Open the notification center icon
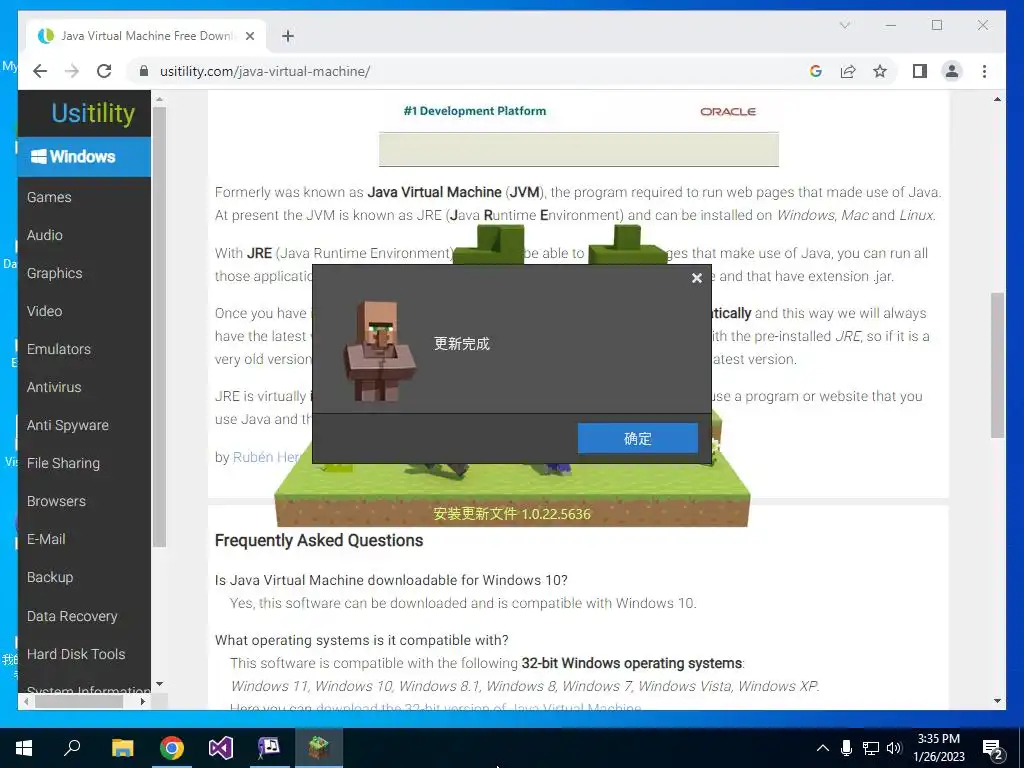 click(993, 750)
